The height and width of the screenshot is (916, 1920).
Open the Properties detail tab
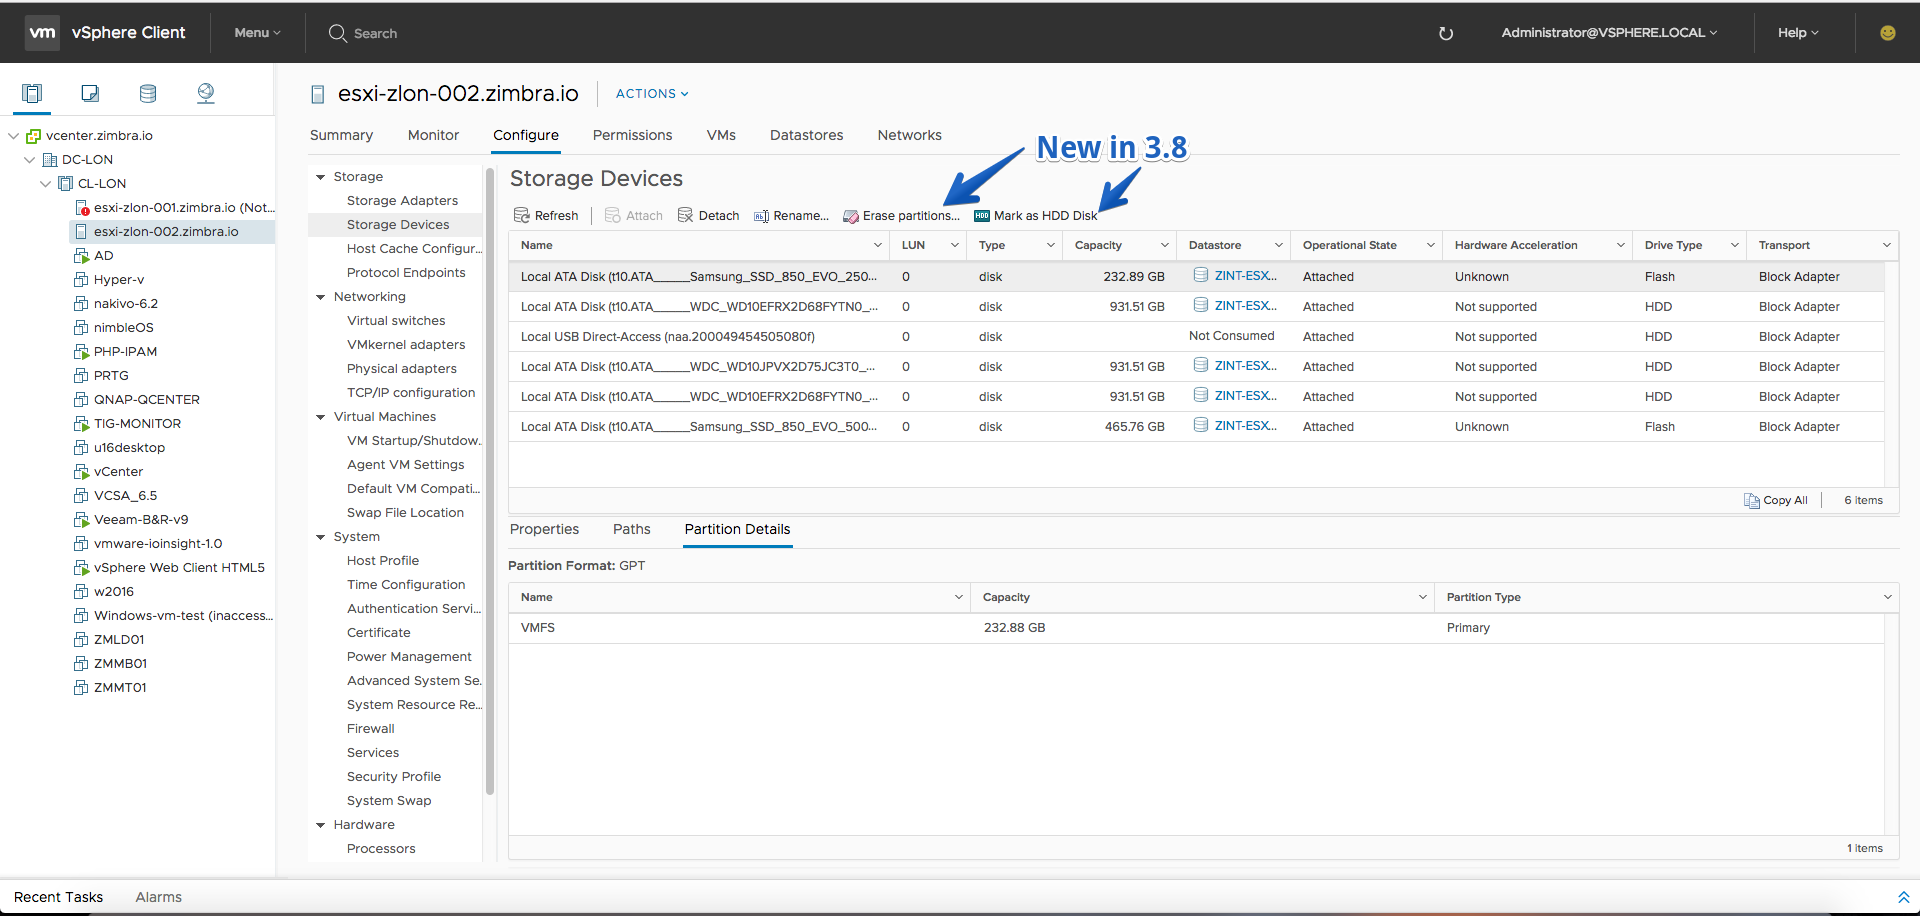coord(544,530)
